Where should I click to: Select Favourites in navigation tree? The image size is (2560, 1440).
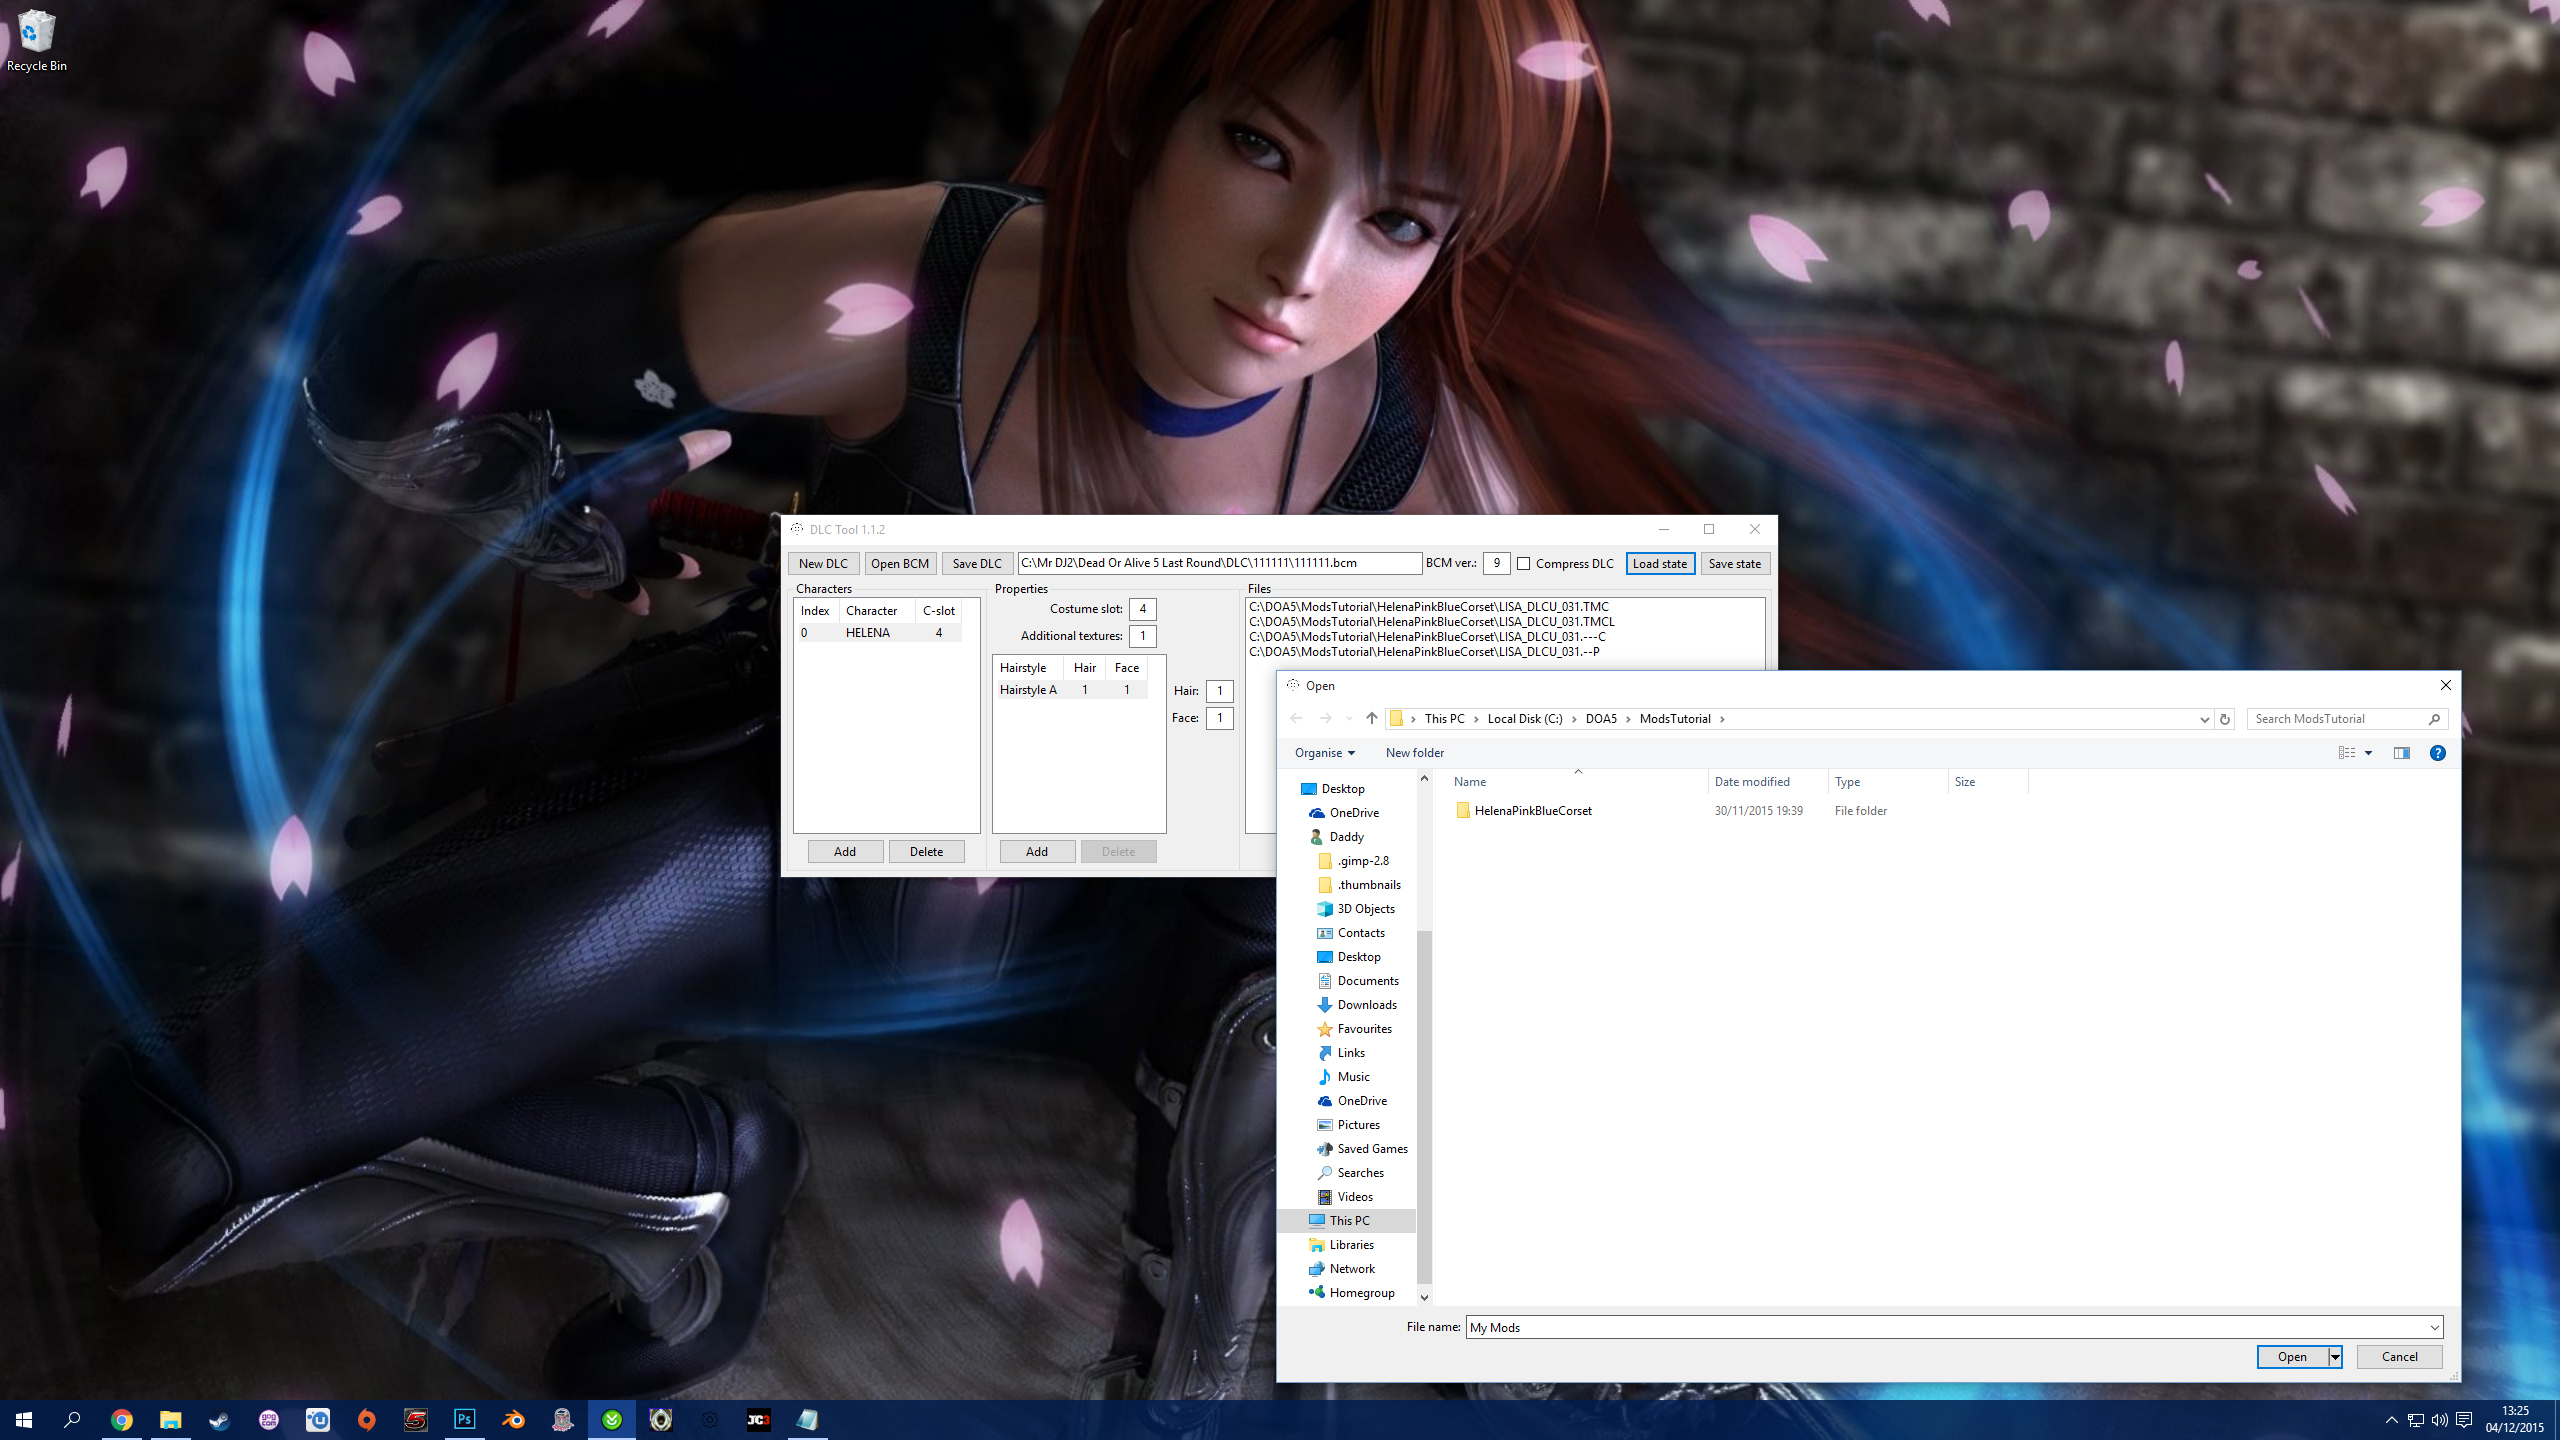1364,1029
